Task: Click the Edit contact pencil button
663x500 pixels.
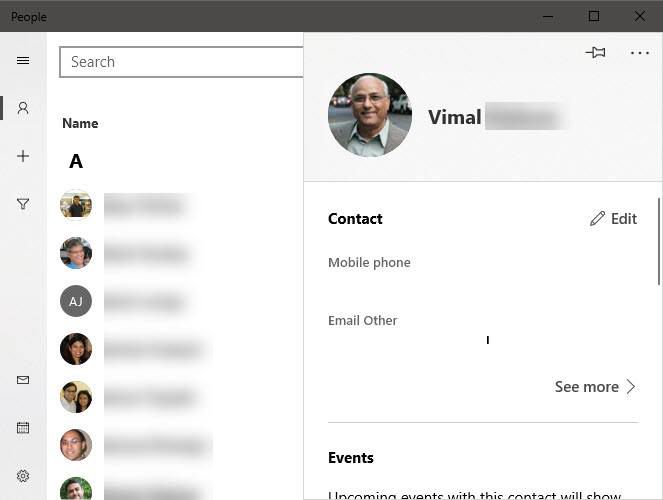Action: (x=613, y=219)
